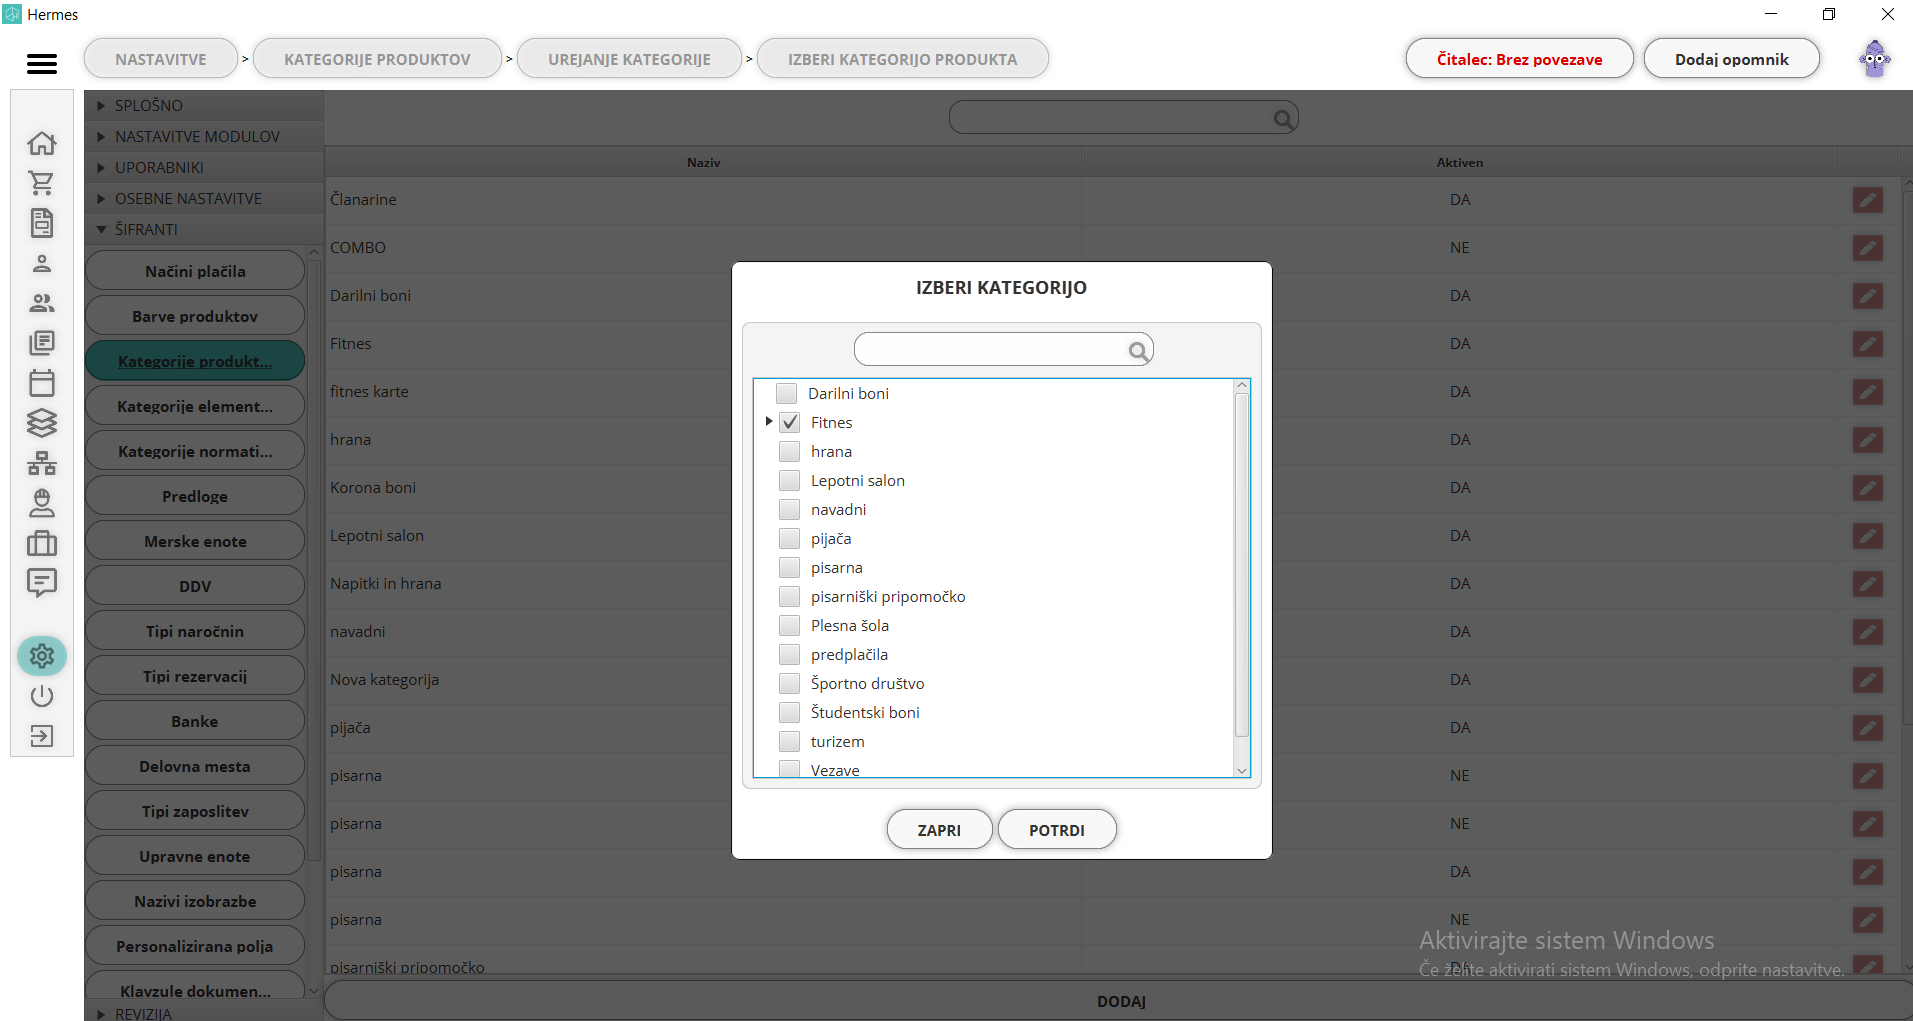Check the pijača checkbox
This screenshot has height=1021, width=1913.
coord(790,538)
